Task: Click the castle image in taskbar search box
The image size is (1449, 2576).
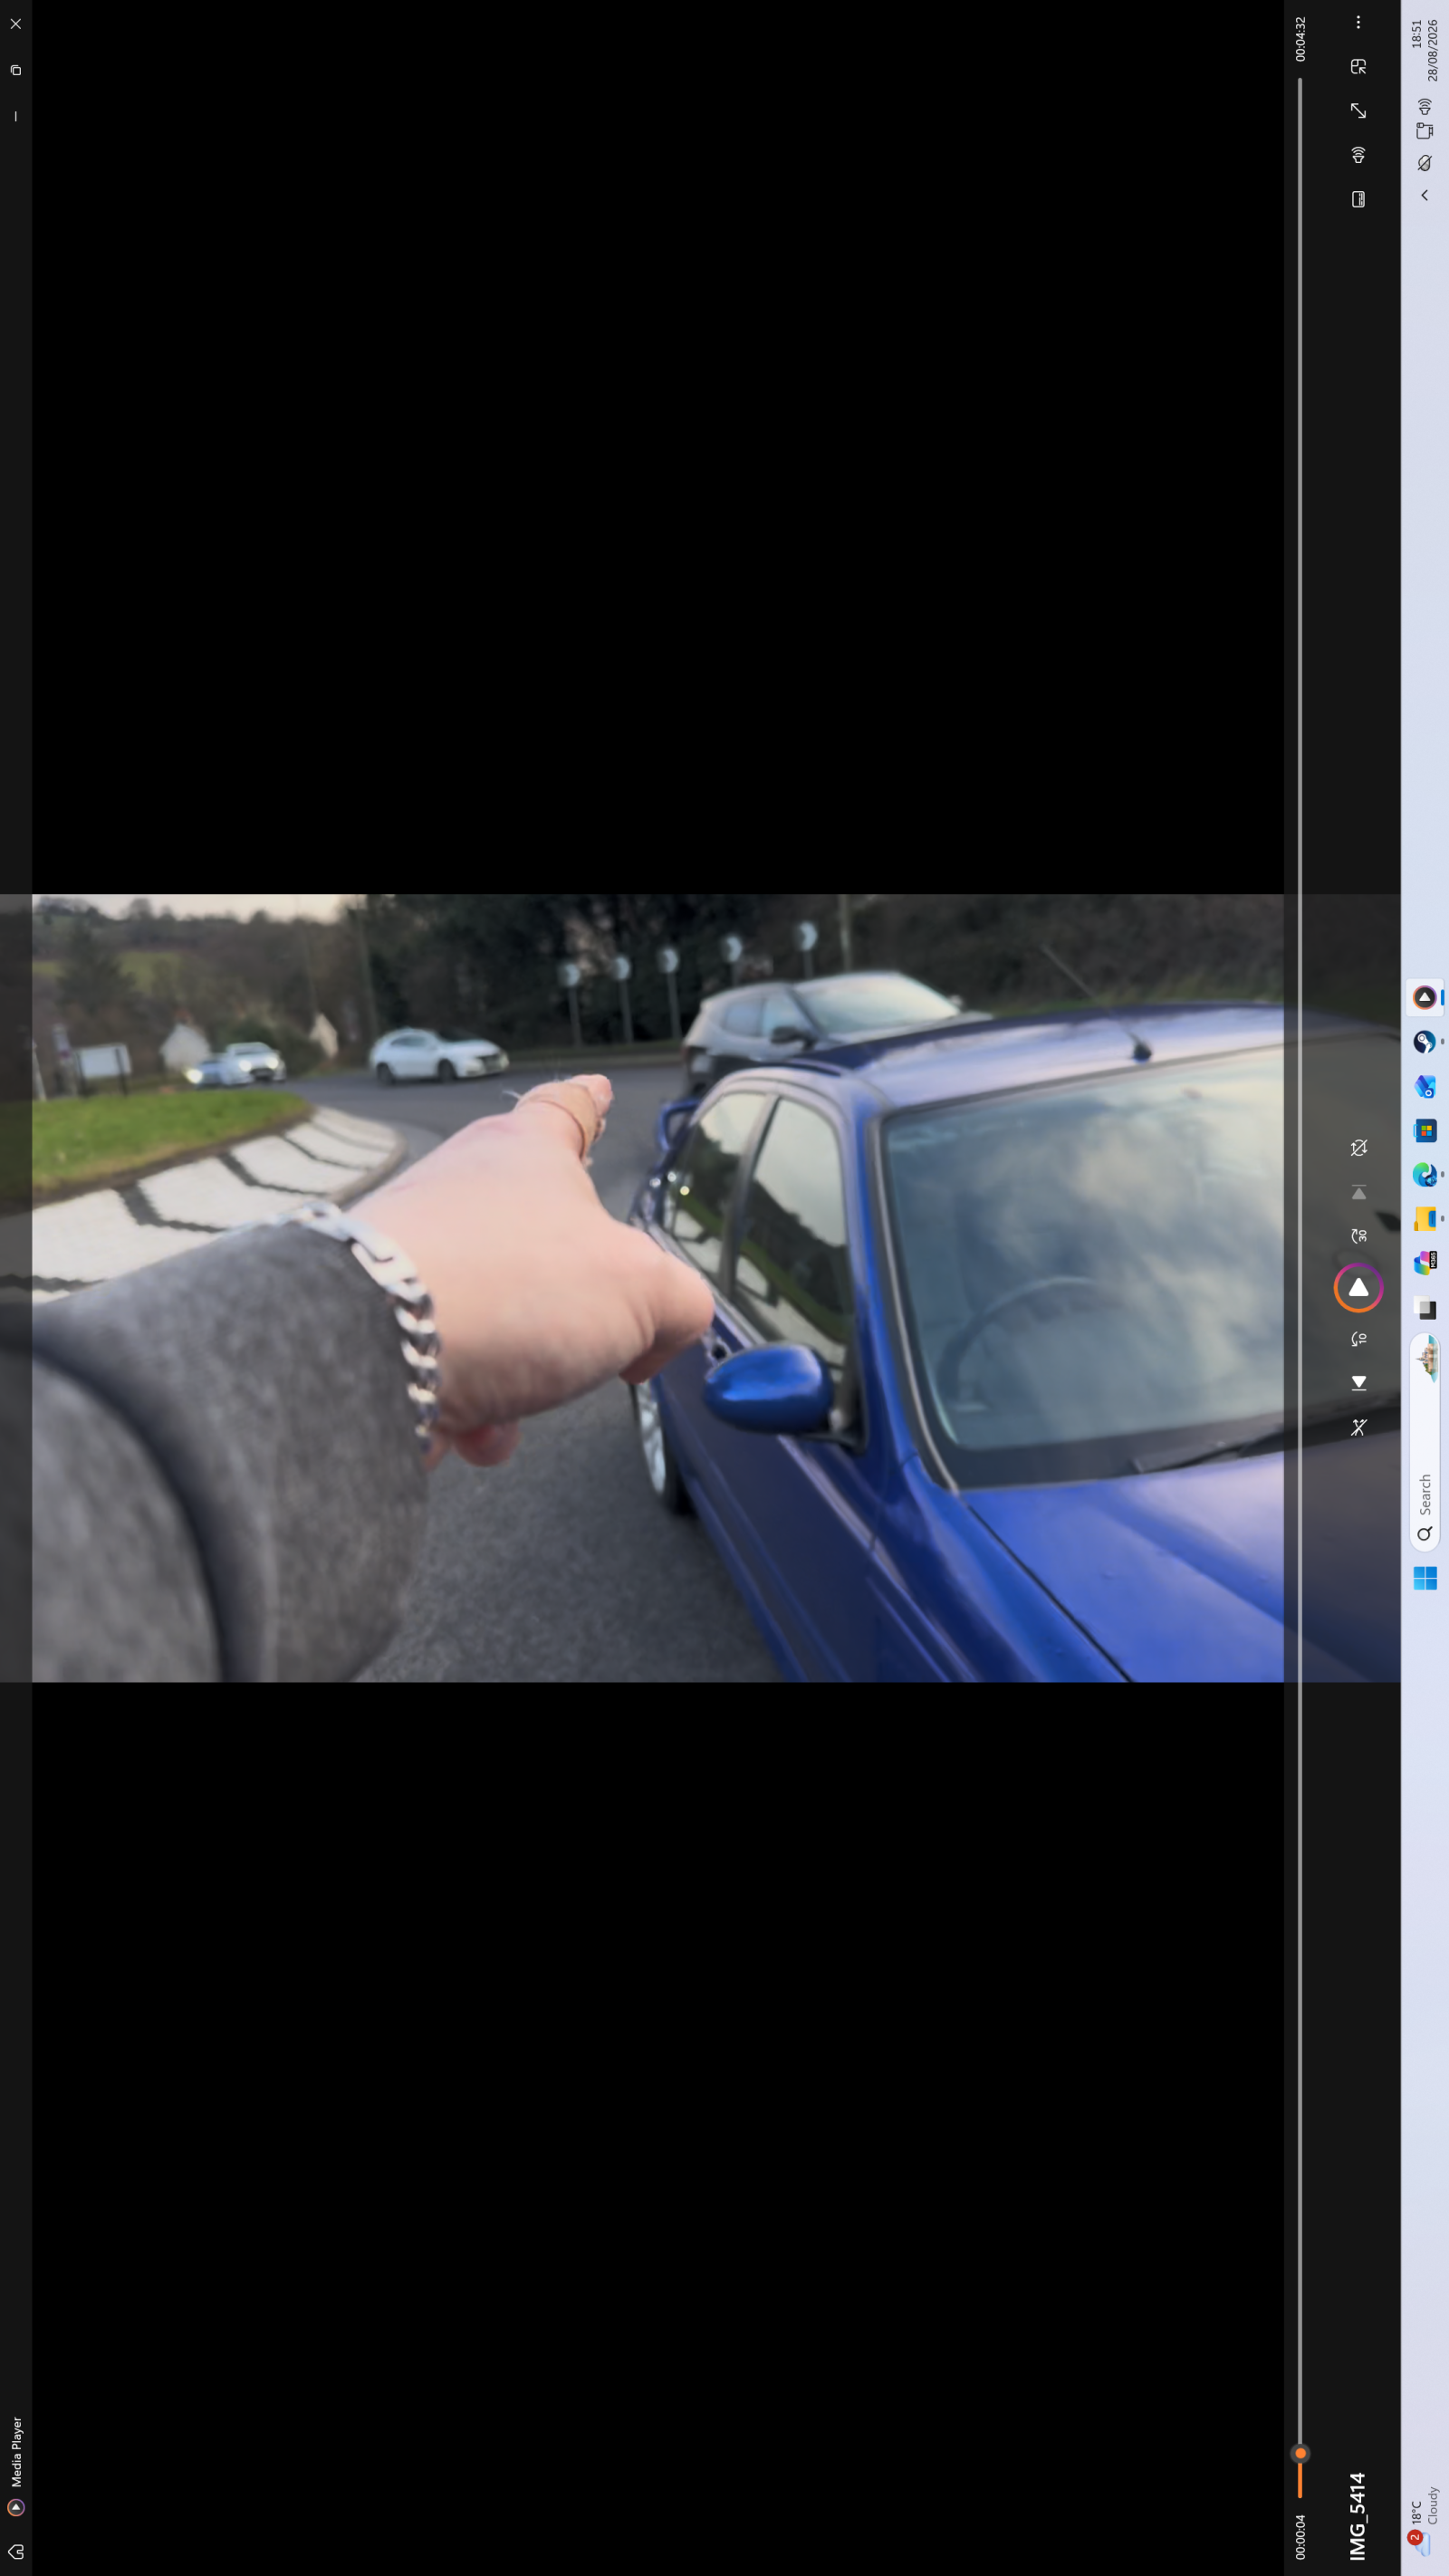Action: (x=1427, y=1358)
